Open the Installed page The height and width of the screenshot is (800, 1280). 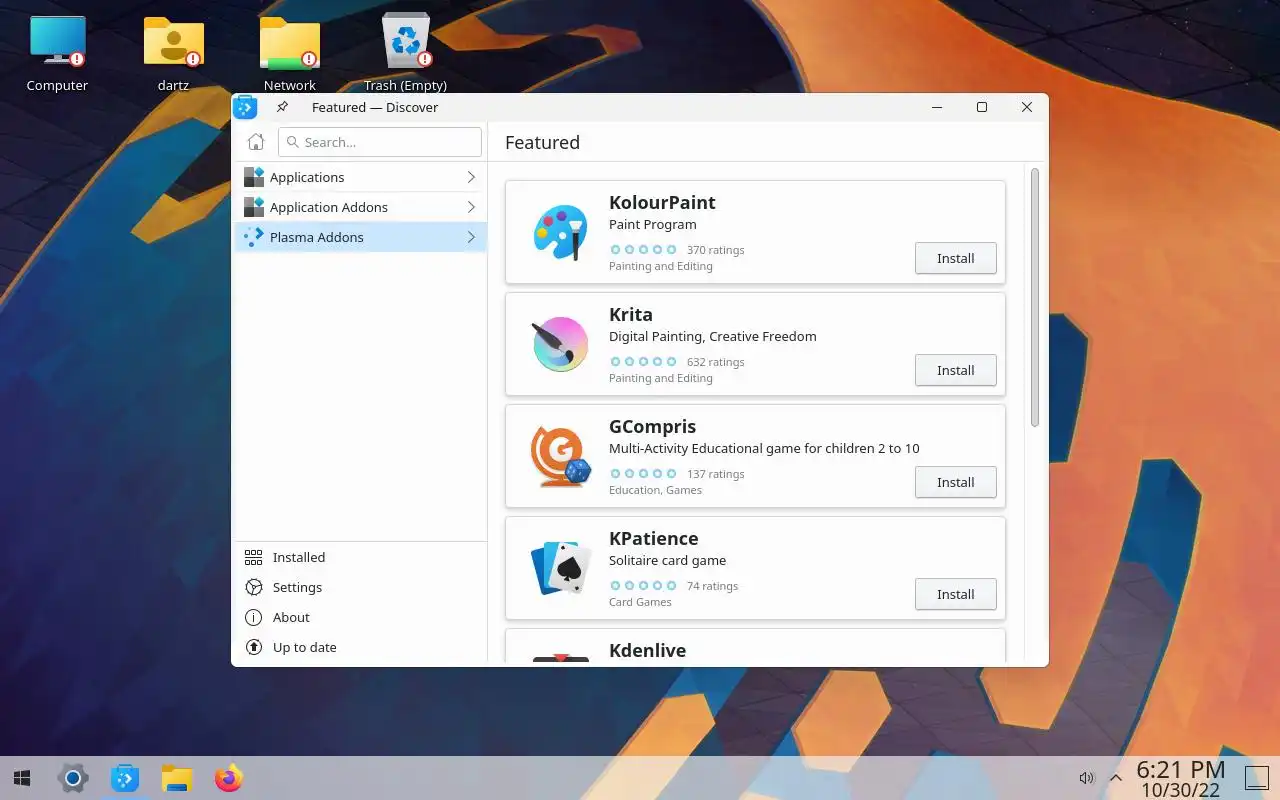[299, 557]
